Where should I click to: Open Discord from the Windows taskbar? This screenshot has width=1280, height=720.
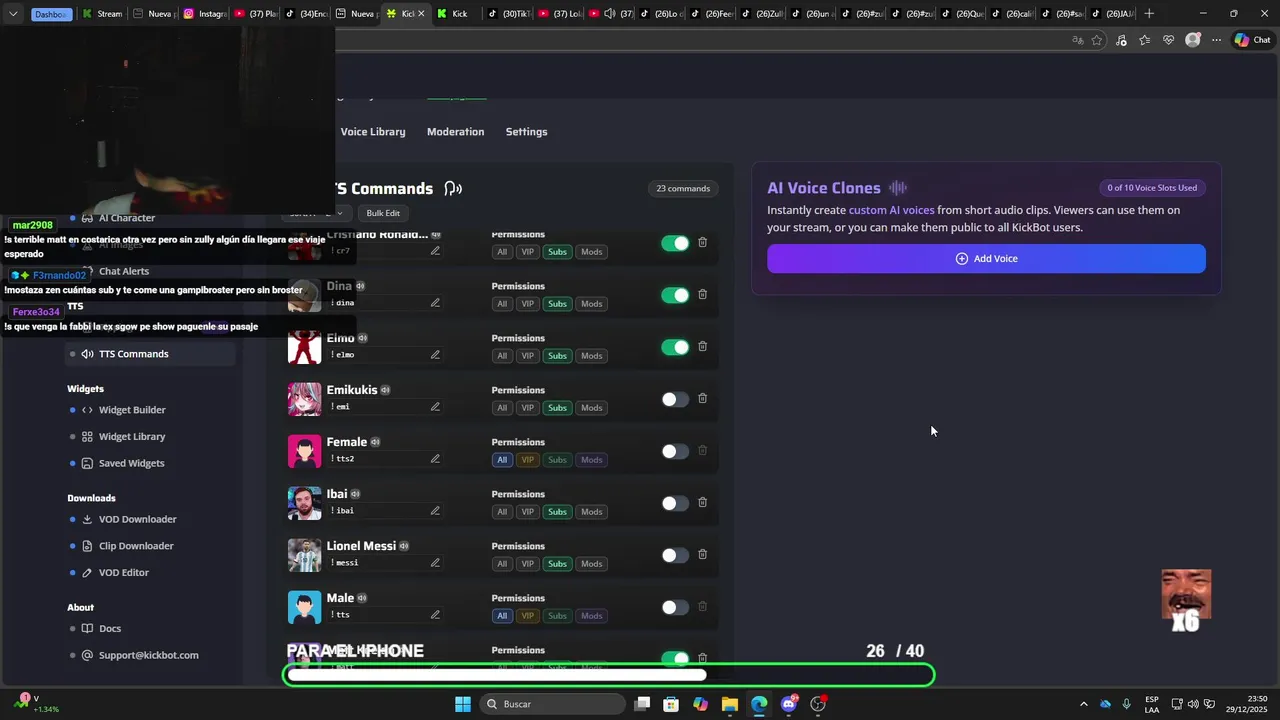pyautogui.click(x=789, y=704)
